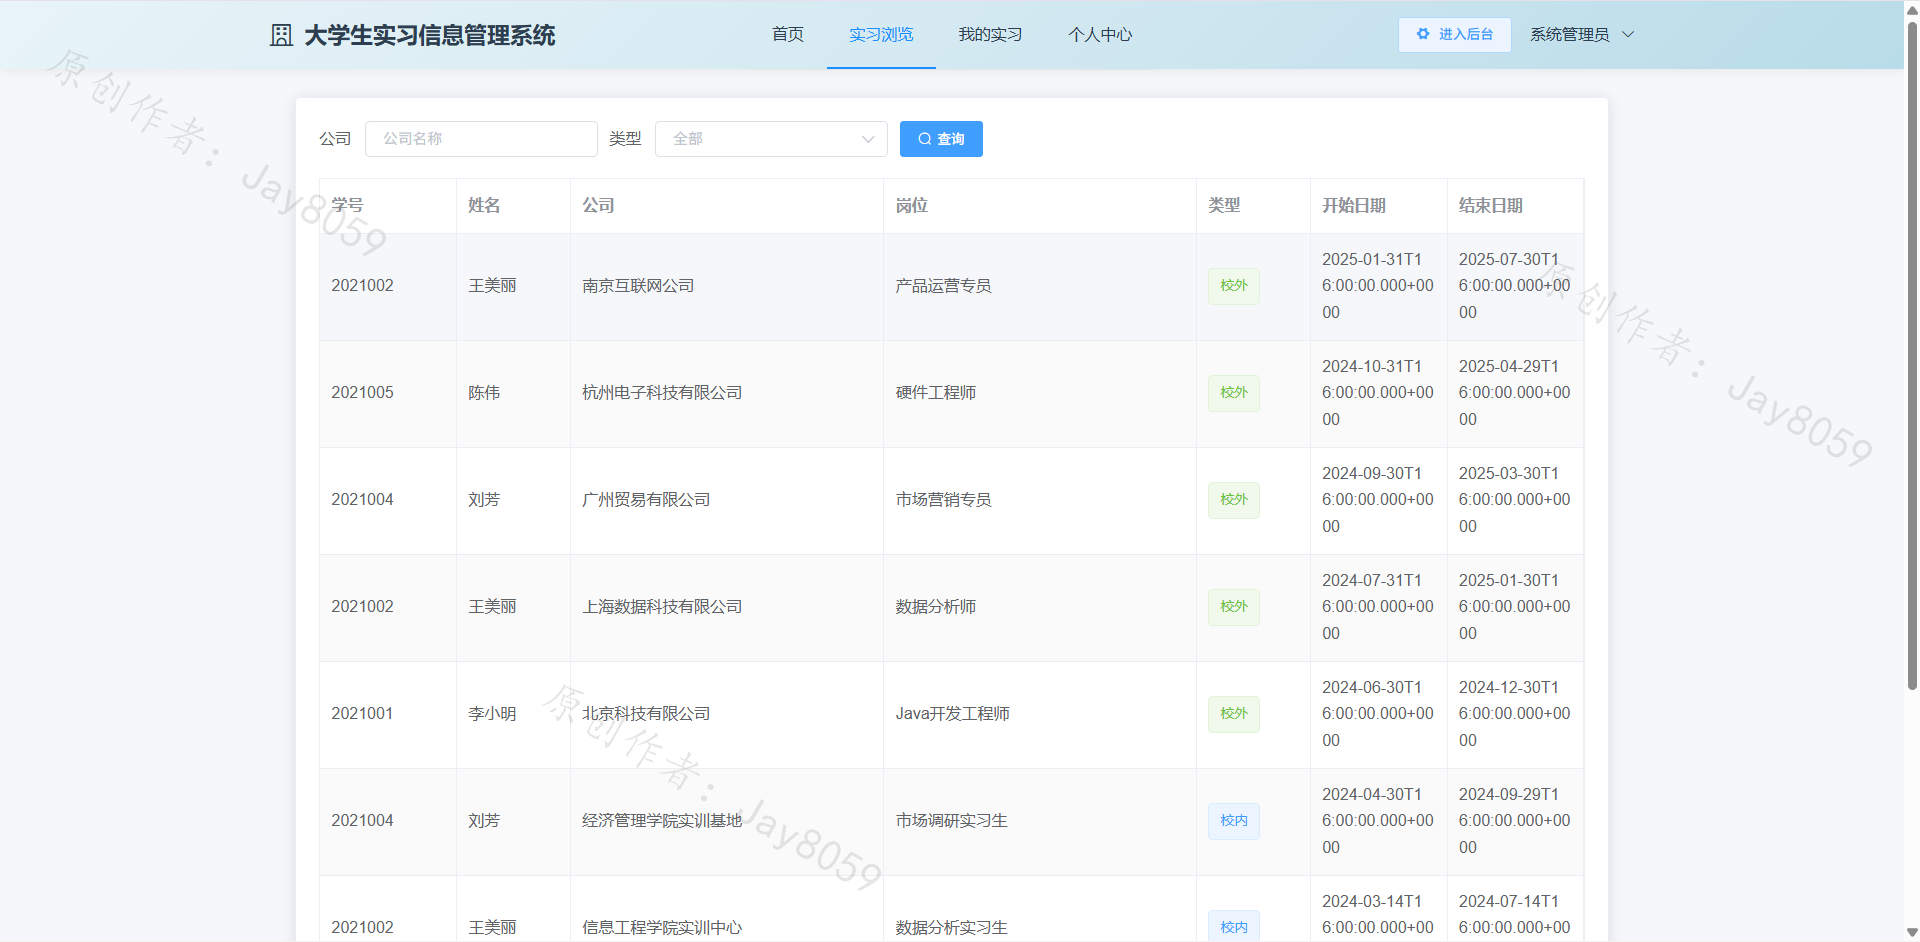The image size is (1920, 942).
Task: Click 王美丽 in the 南京互联网公司 row
Action: (x=492, y=286)
